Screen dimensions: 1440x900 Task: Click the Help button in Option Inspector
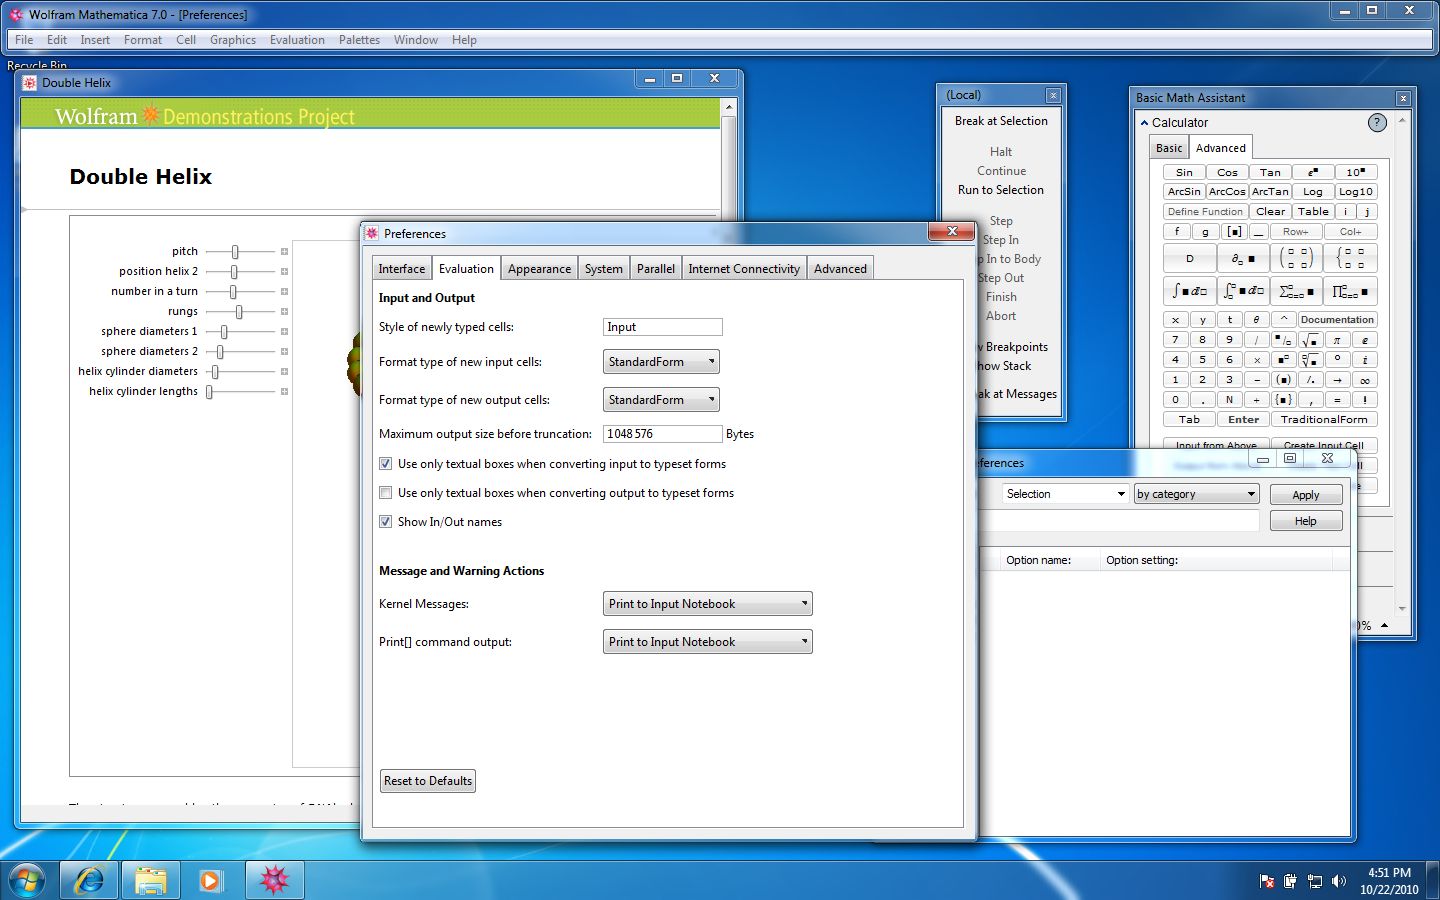pos(1306,521)
